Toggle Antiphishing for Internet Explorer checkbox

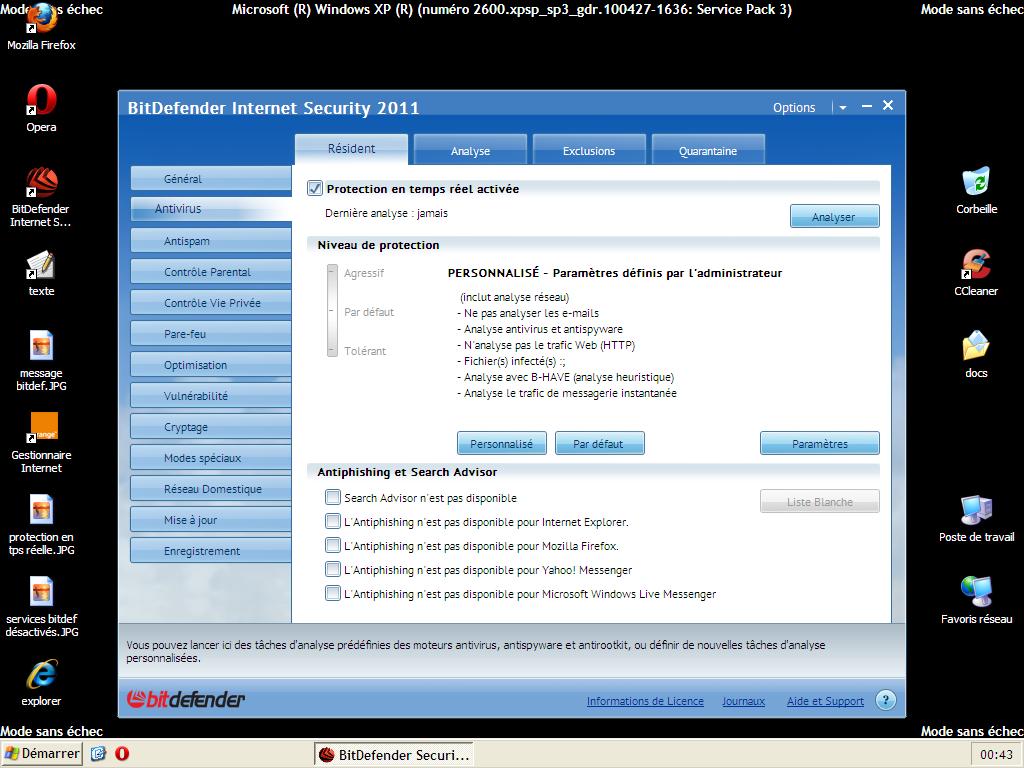(333, 522)
